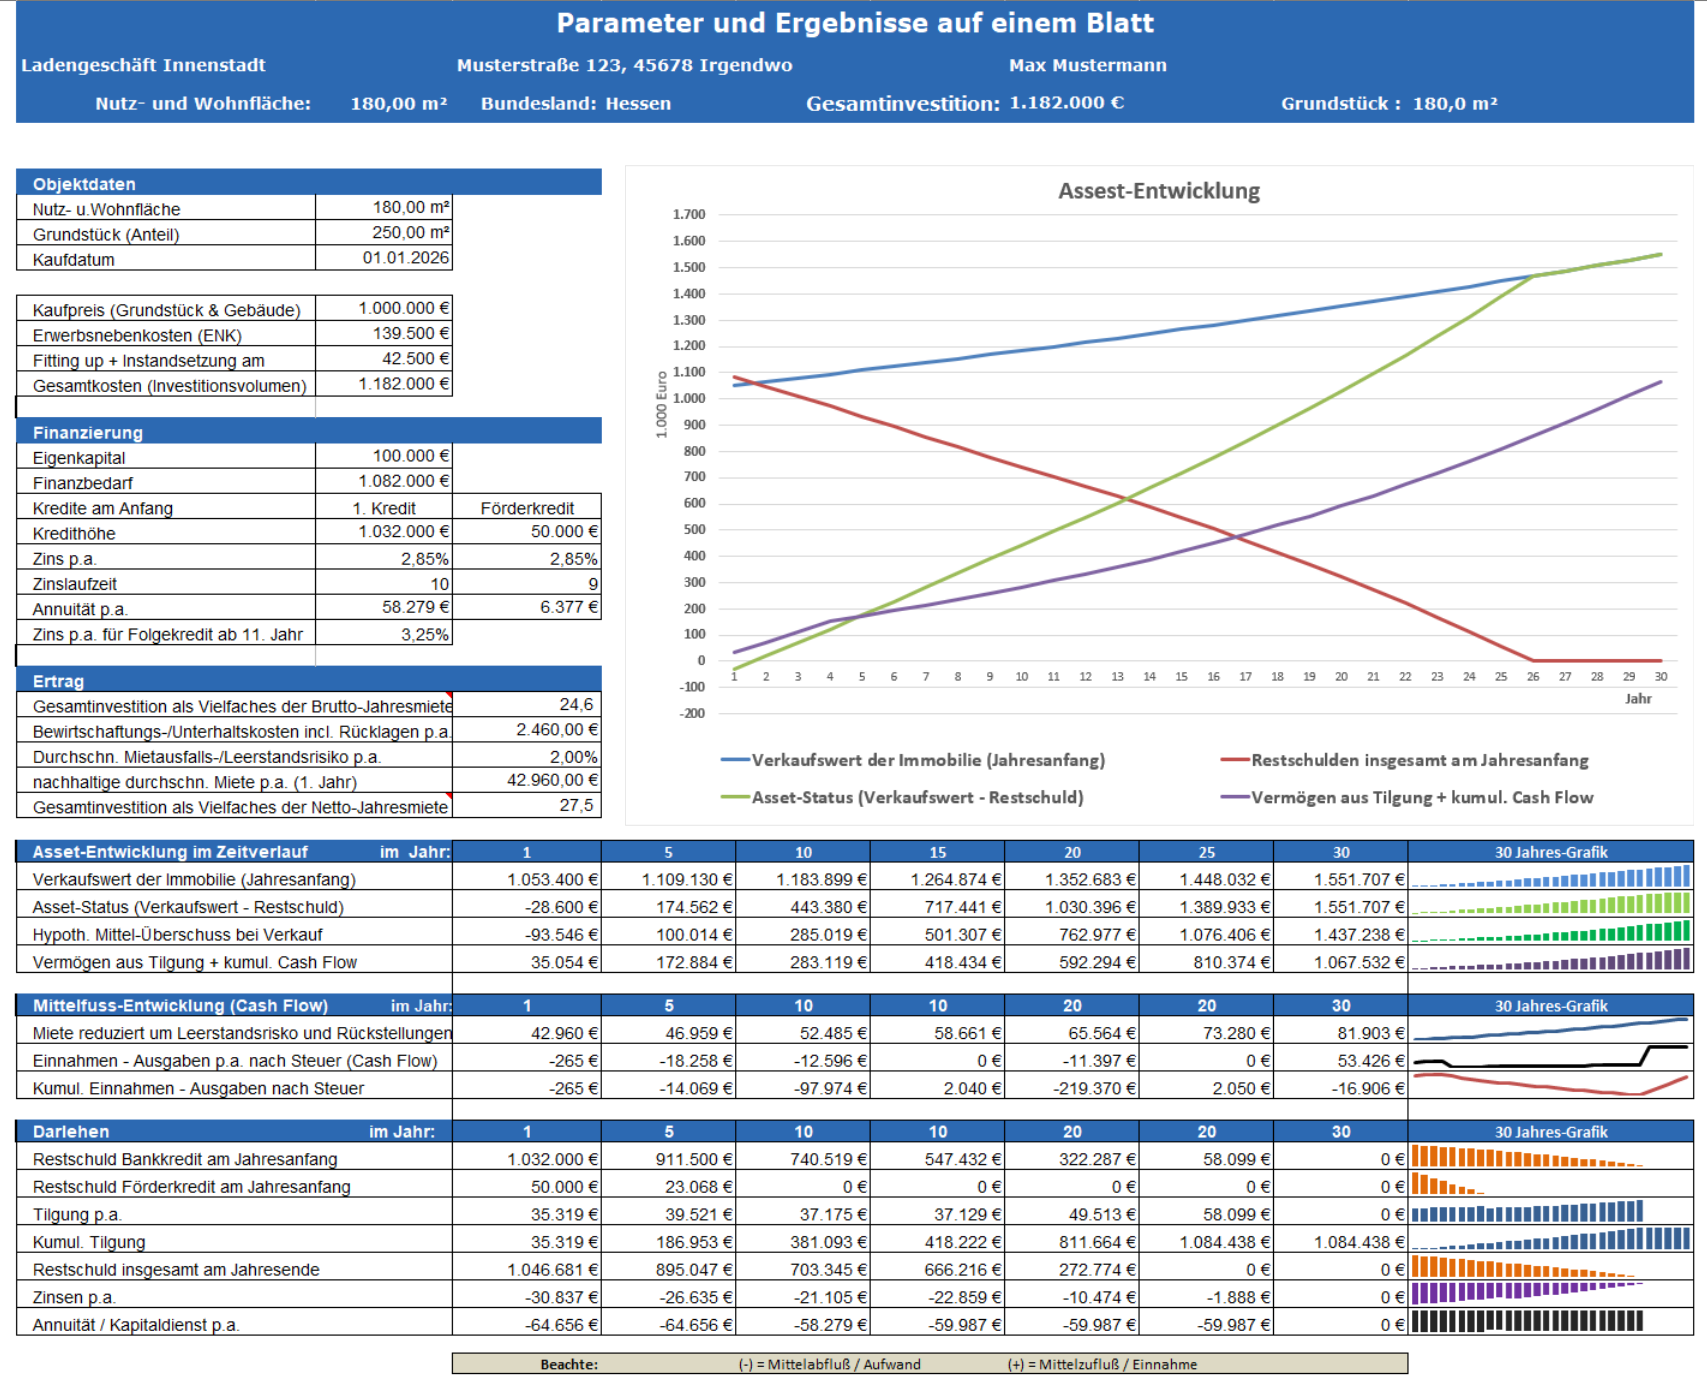Click the 1.000 Euro y-axis title
Screen dimensions: 1707x1380
661,404
